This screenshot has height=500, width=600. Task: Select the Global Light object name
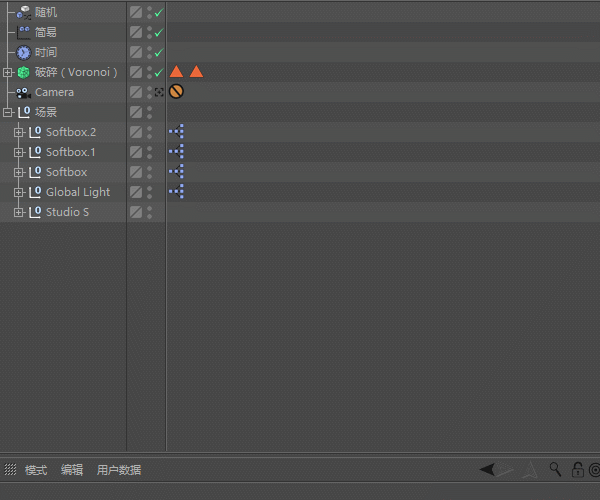pyautogui.click(x=78, y=192)
